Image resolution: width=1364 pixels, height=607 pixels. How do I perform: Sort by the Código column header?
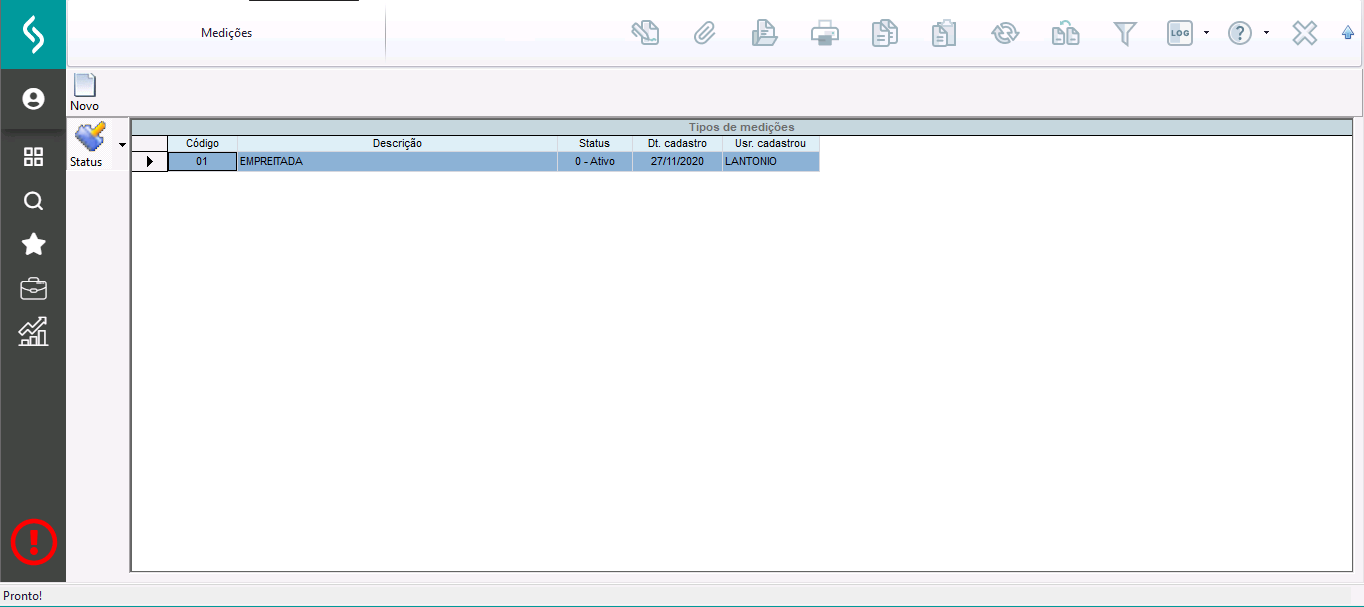[x=202, y=143]
